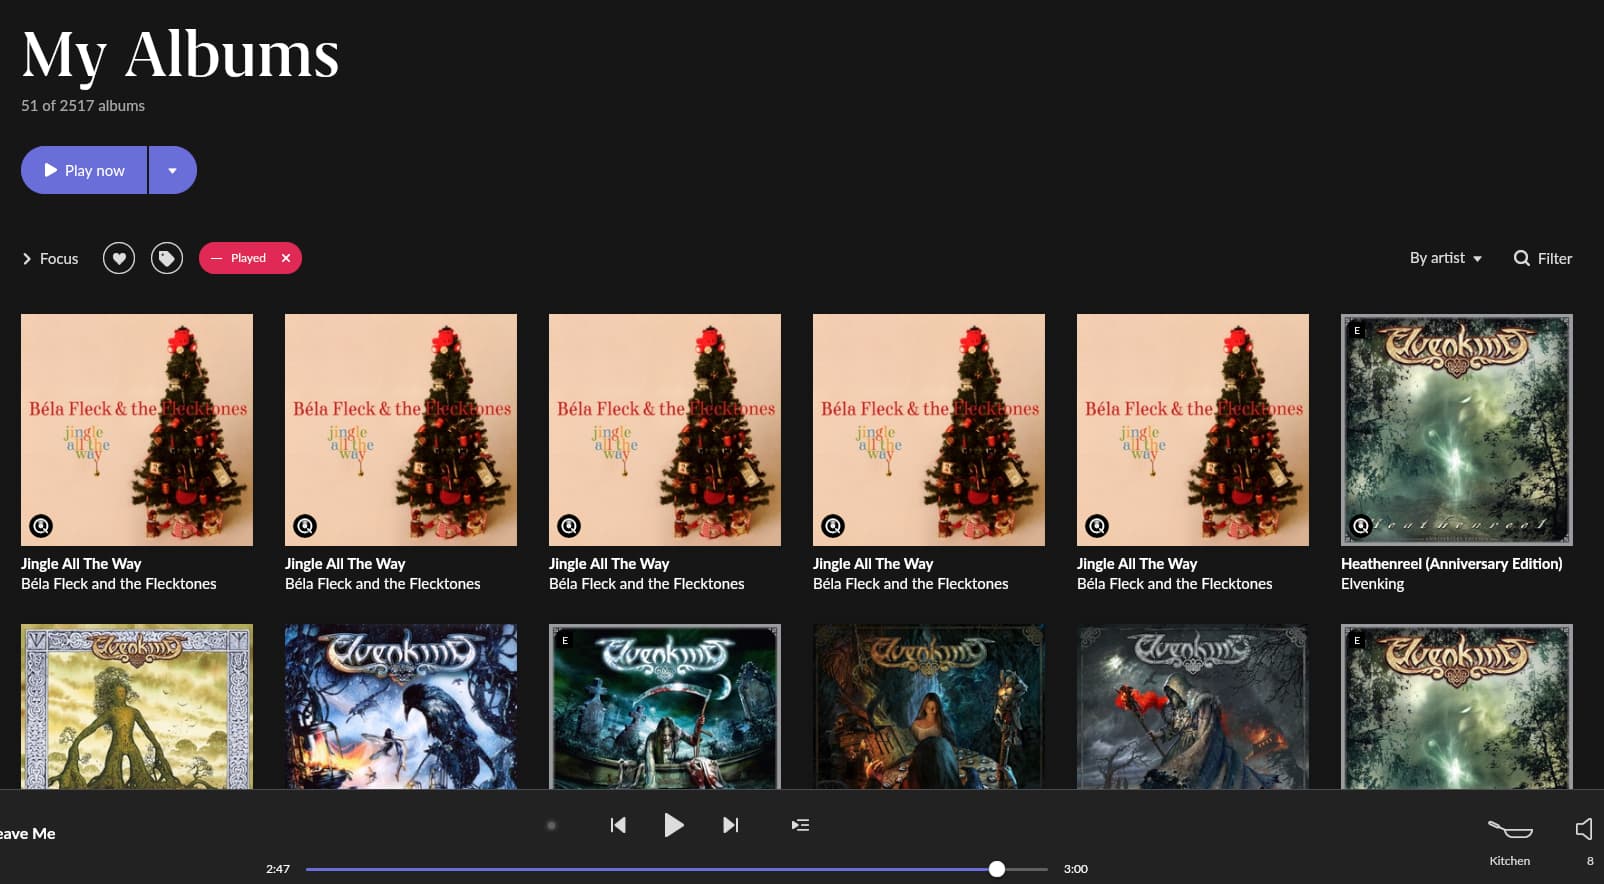Remove the Played filter with its X
The image size is (1604, 884).
[286, 258]
